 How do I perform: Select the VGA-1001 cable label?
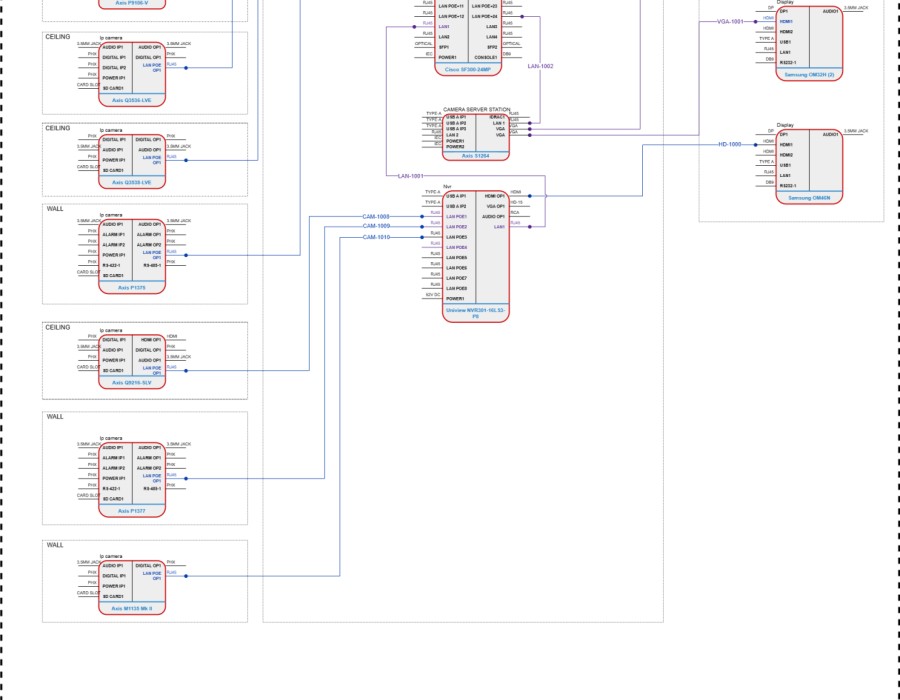click(x=730, y=21)
